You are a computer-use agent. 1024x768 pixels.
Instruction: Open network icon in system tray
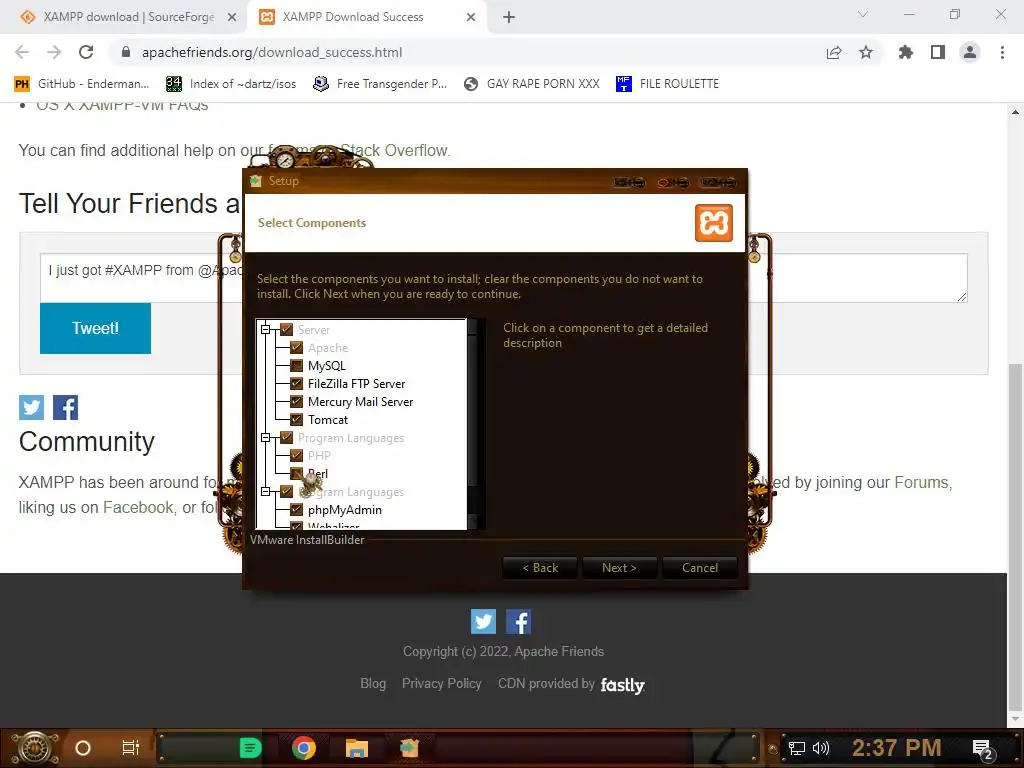tap(797, 748)
